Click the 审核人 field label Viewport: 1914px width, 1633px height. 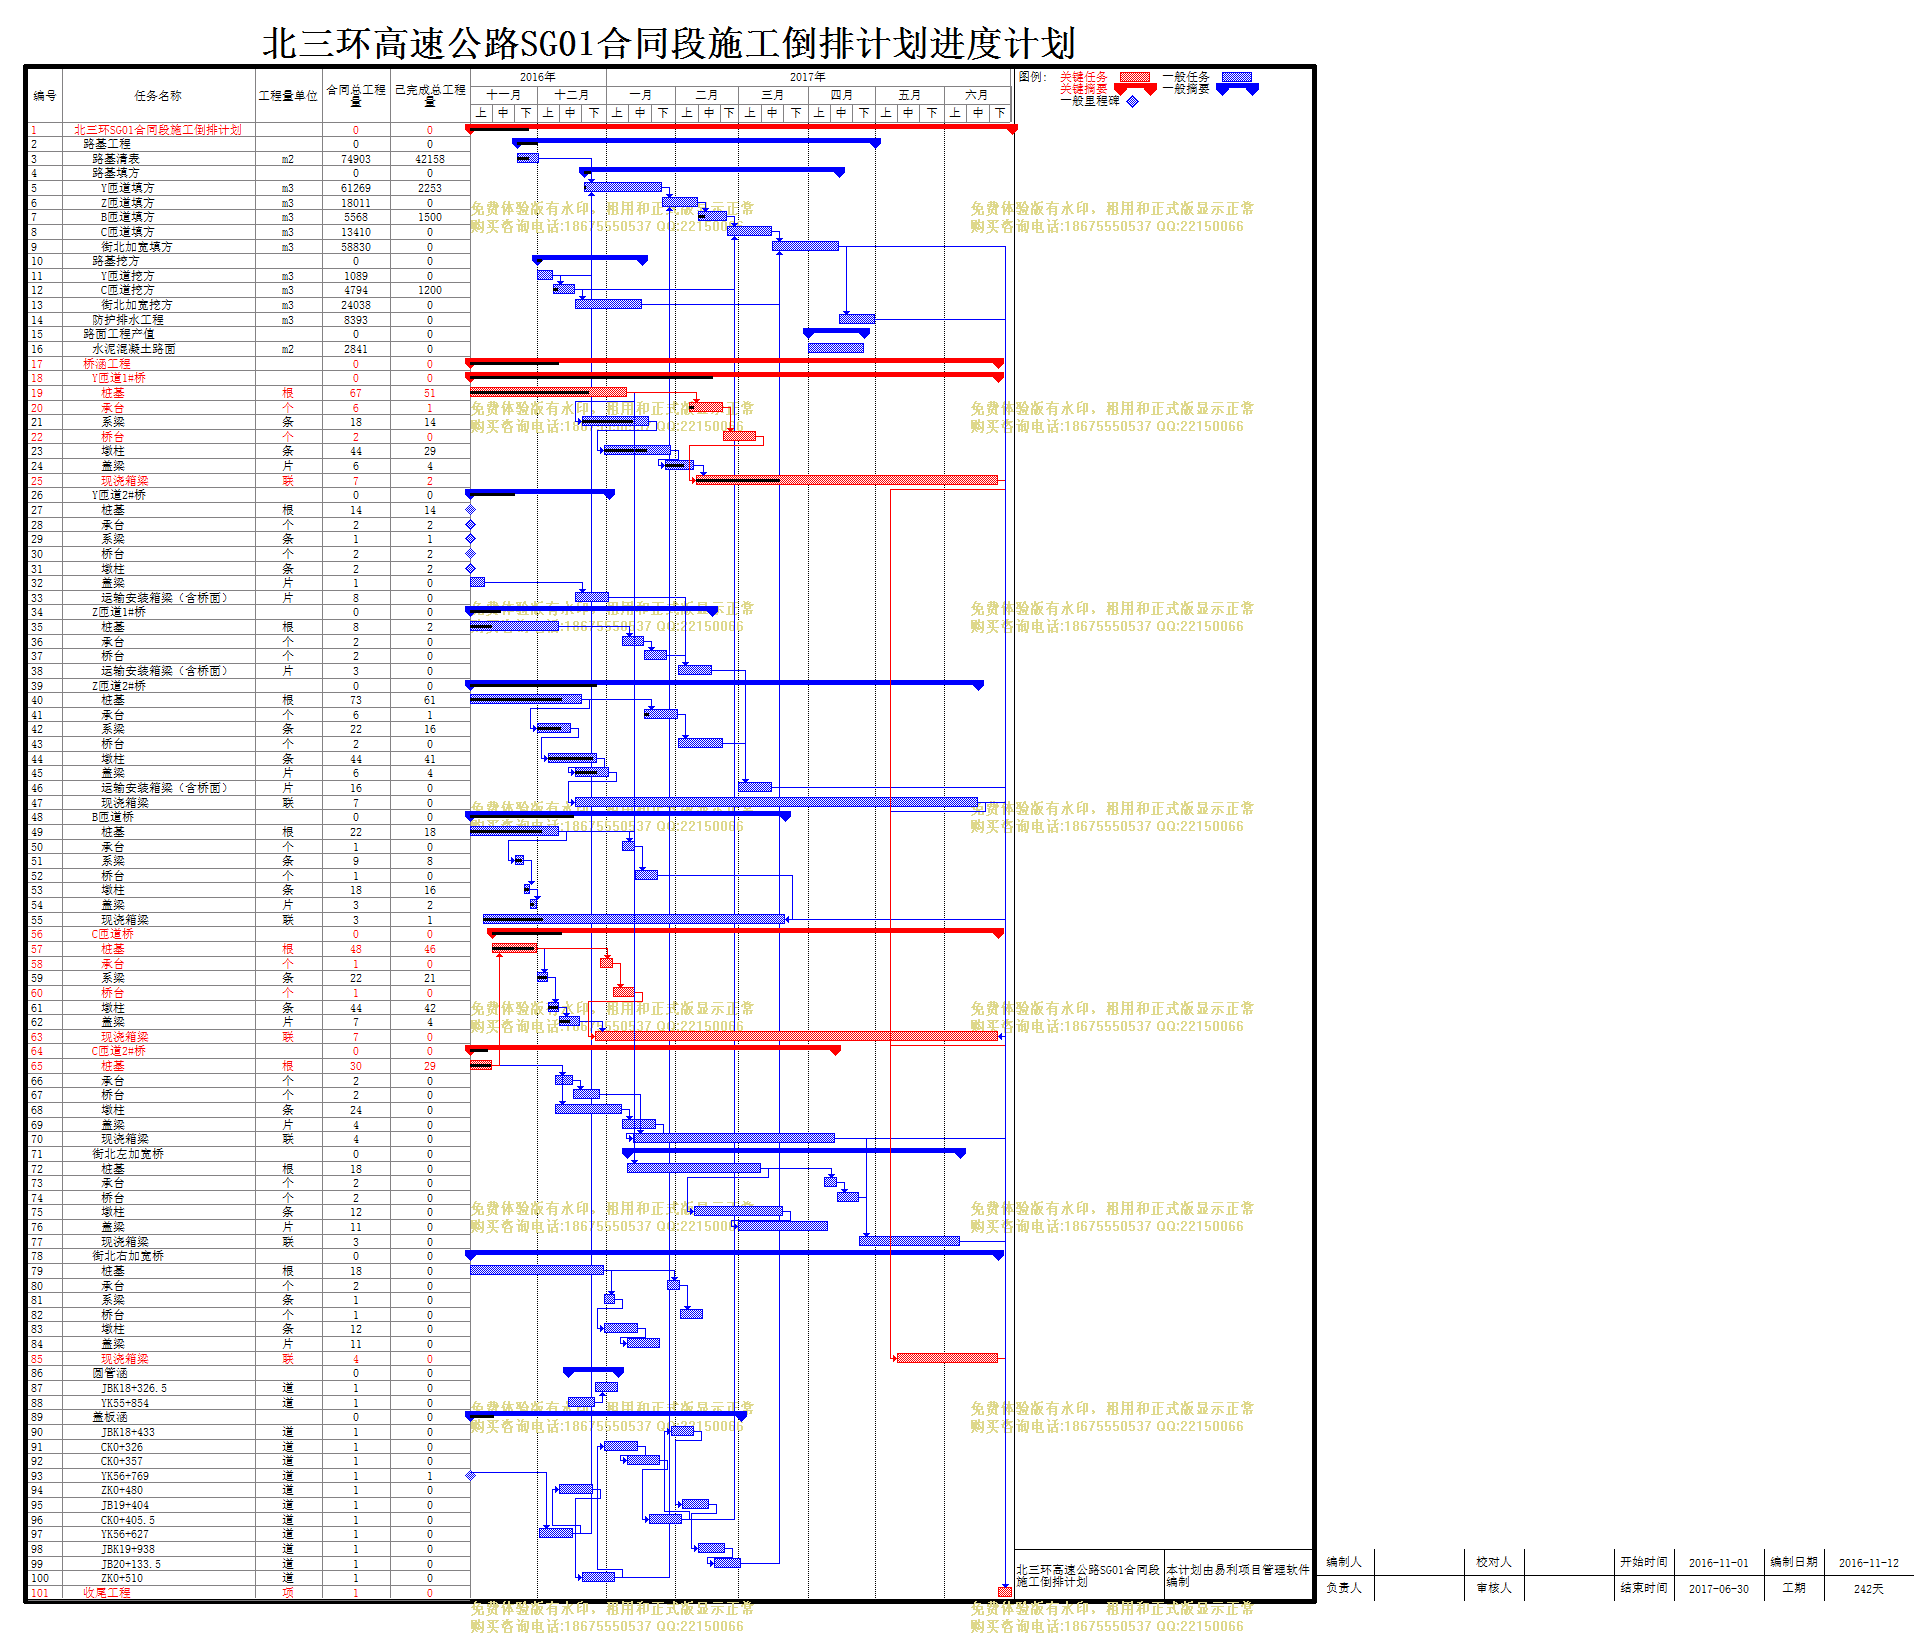tap(1494, 1588)
